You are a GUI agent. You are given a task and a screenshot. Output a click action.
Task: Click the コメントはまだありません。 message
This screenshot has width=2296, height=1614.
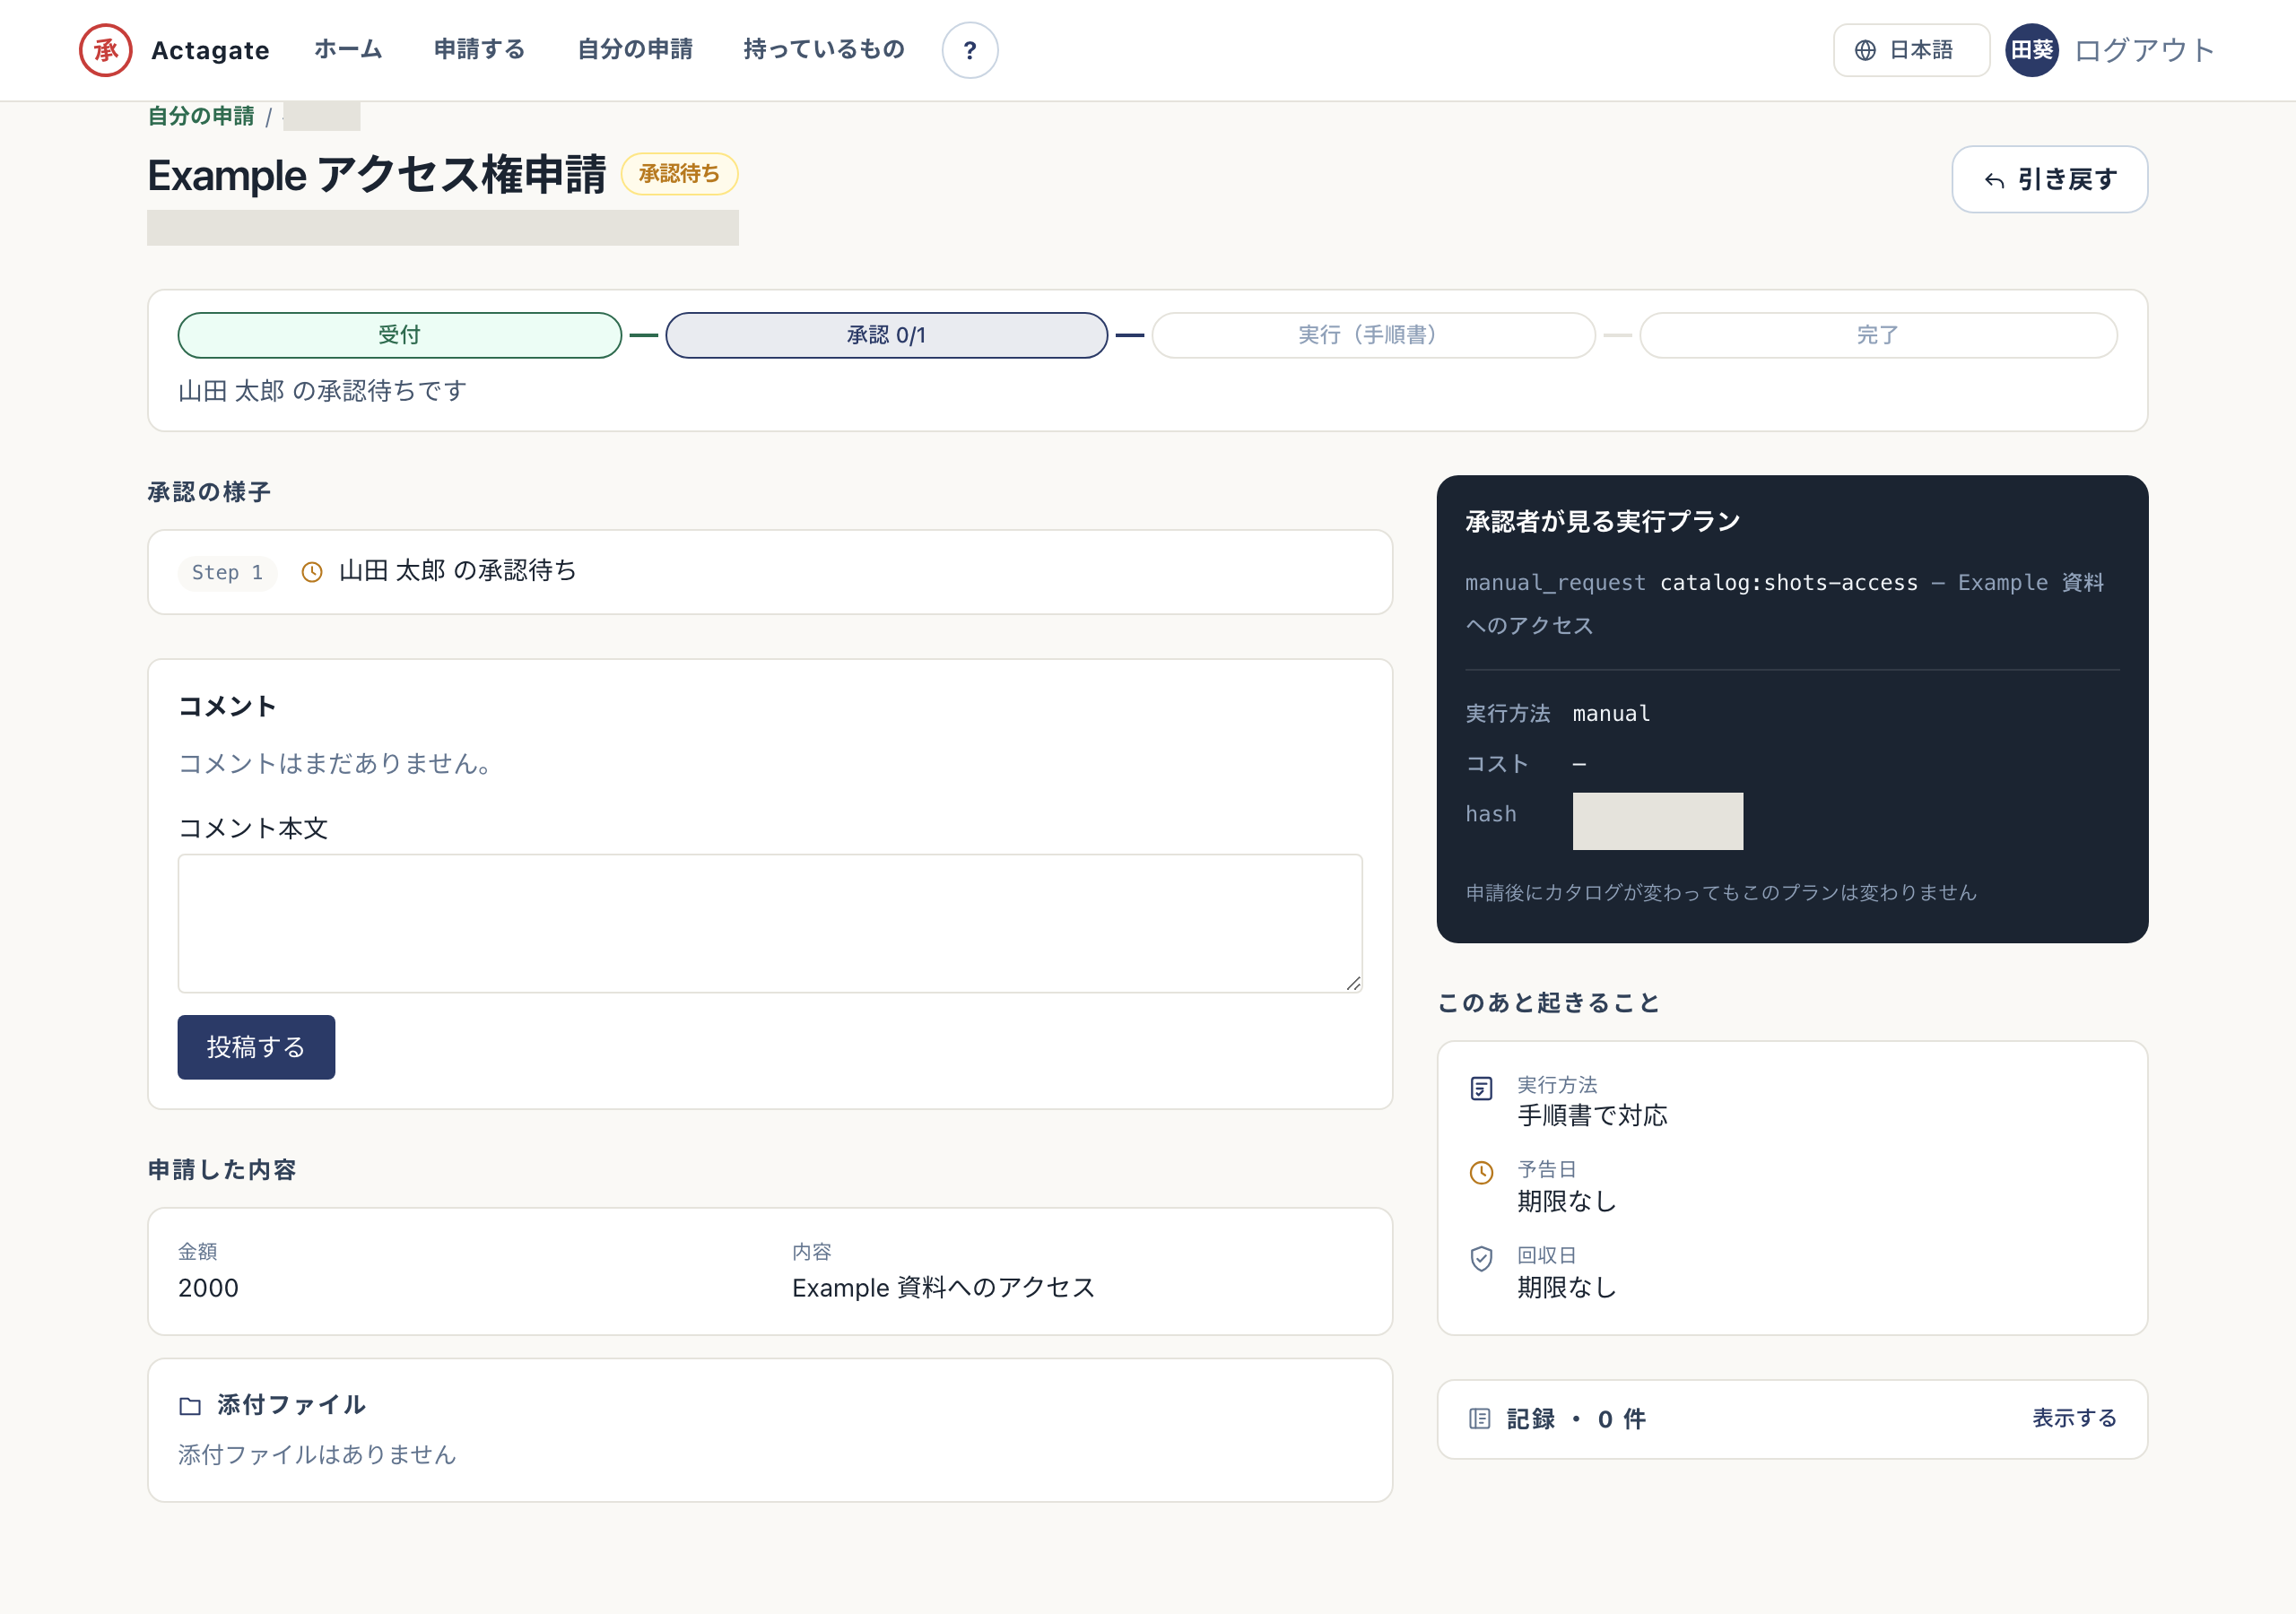[x=334, y=764]
